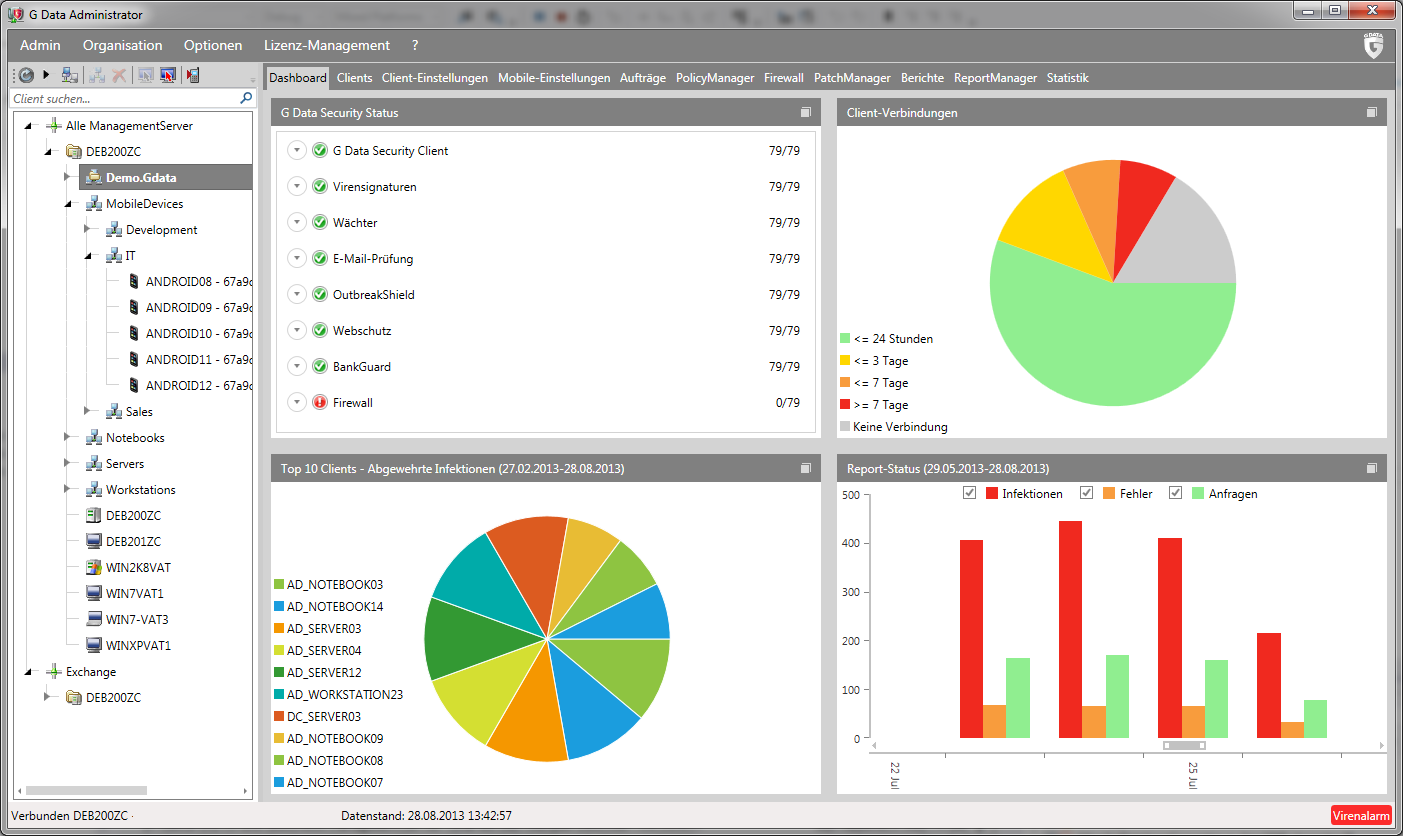This screenshot has width=1403, height=836.
Task: Click the refresh icon in the toolbar
Action: 26,75
